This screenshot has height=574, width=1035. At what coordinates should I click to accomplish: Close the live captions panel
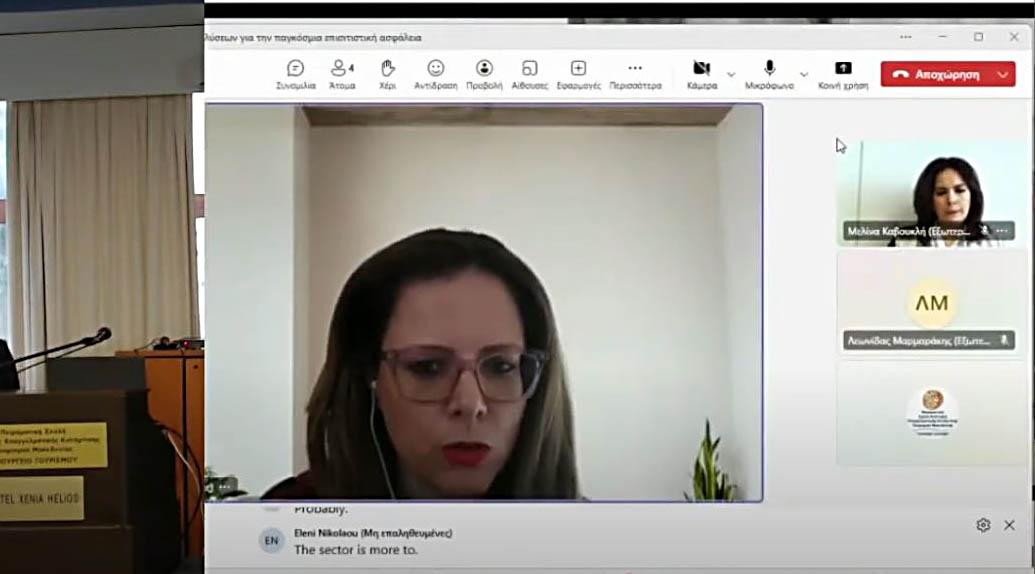pyautogui.click(x=1010, y=525)
